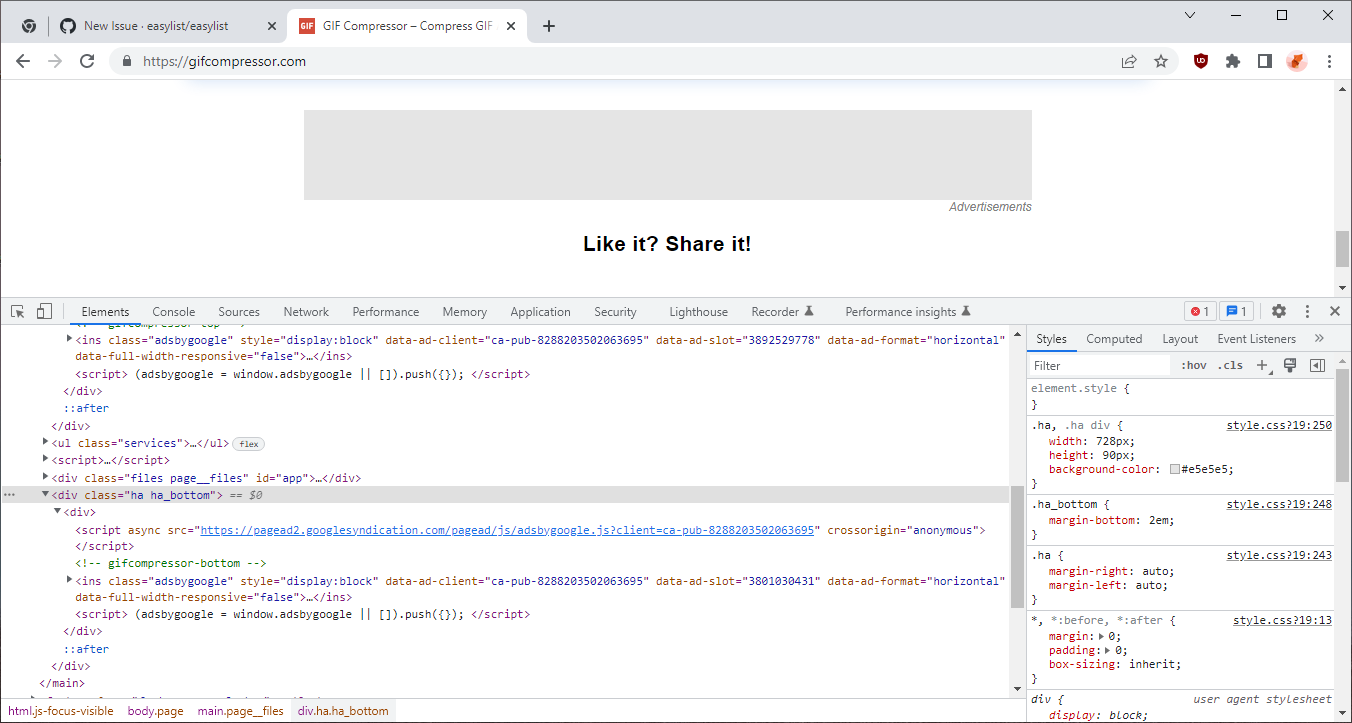This screenshot has width=1352, height=723.
Task: Open DevTools settings gear
Action: point(1280,311)
